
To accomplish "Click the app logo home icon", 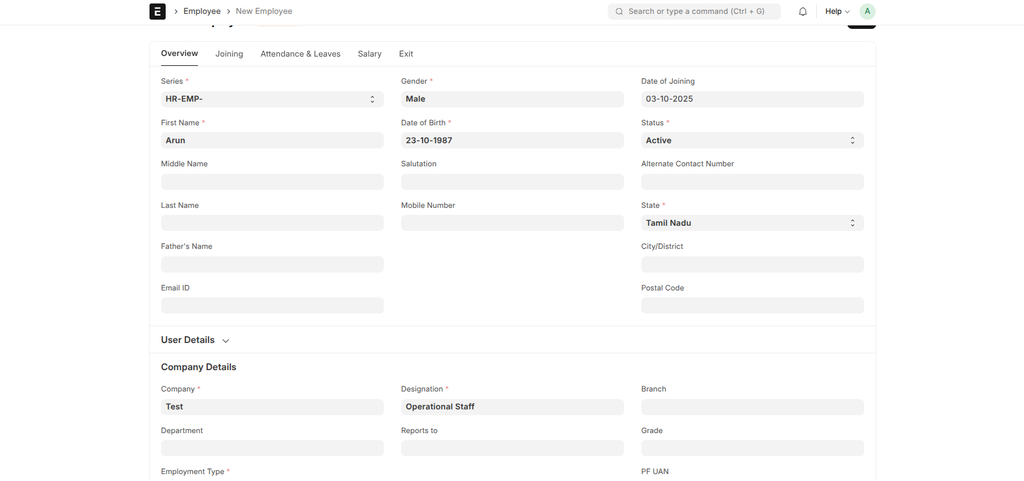I will coord(157,12).
